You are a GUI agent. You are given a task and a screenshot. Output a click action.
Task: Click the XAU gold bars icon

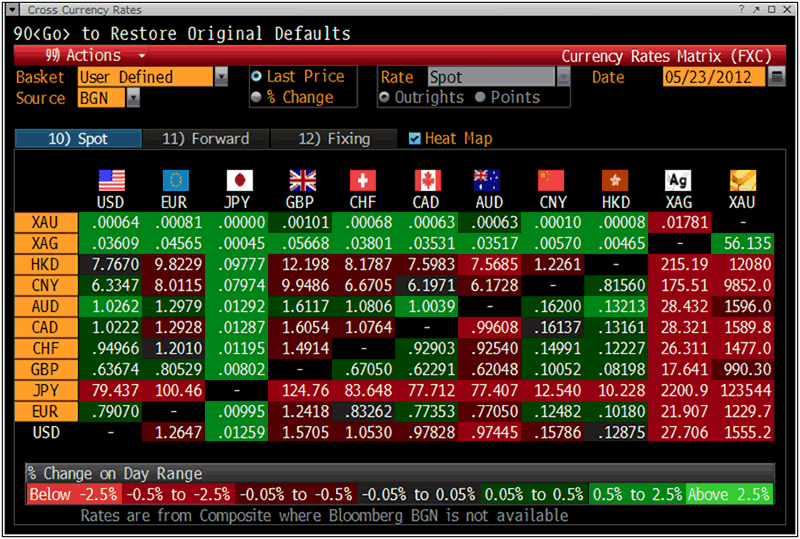click(743, 181)
